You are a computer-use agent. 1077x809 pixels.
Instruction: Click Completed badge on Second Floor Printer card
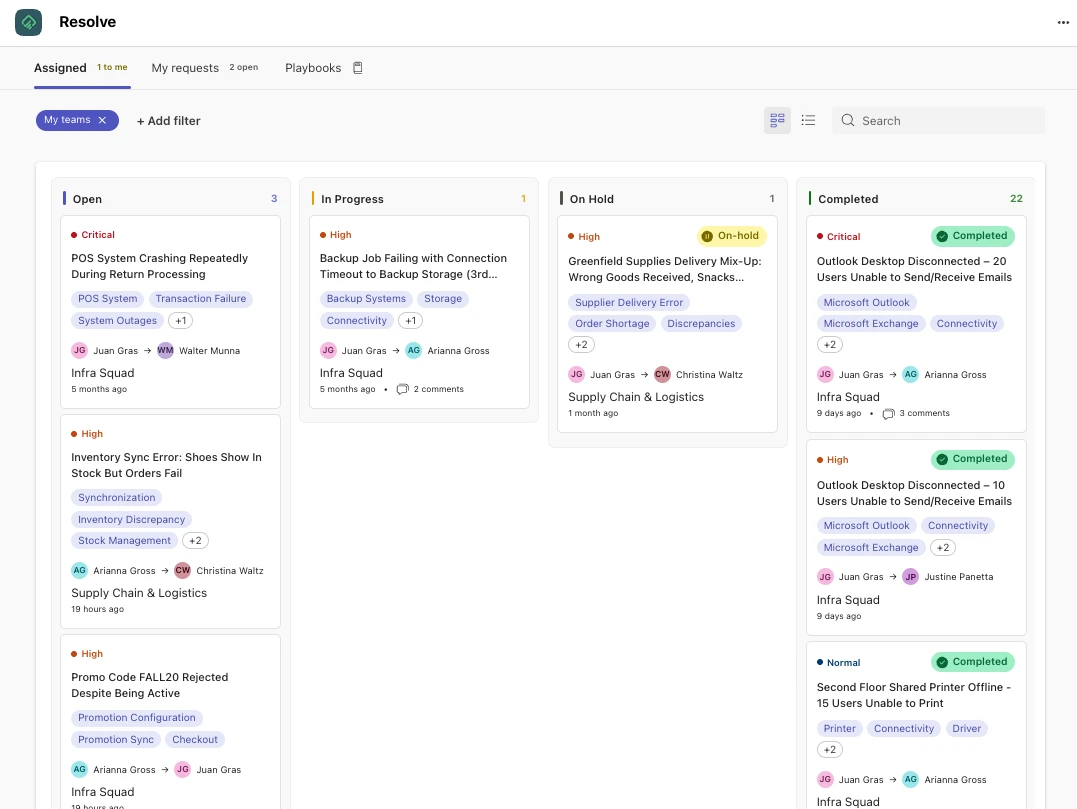tap(973, 662)
